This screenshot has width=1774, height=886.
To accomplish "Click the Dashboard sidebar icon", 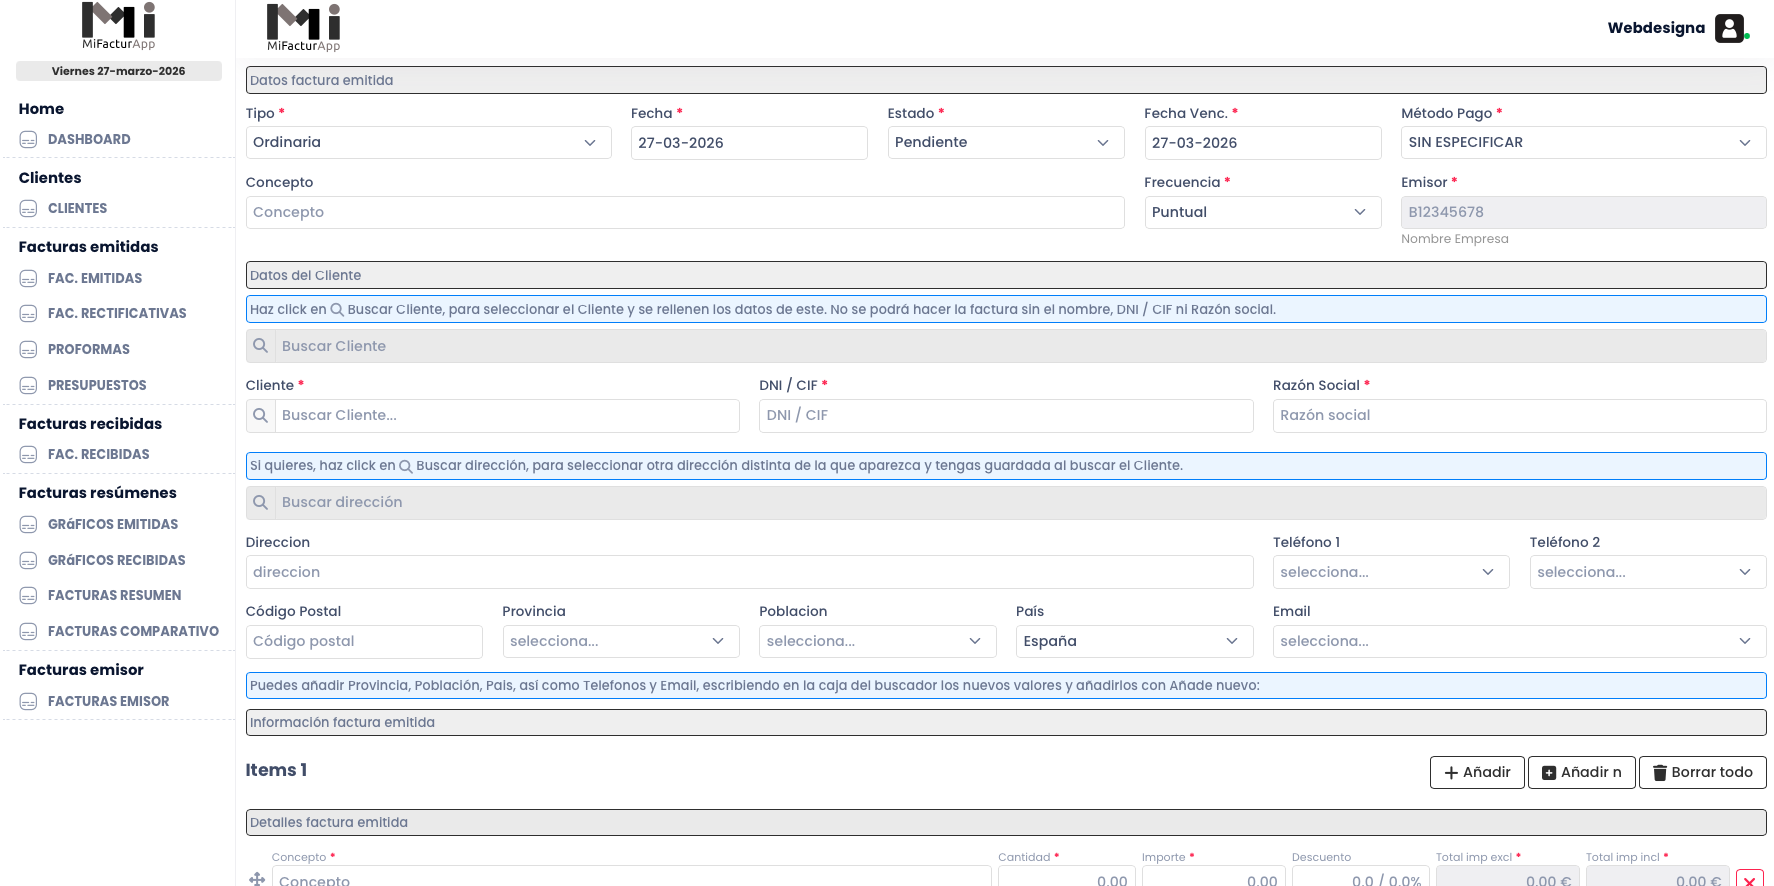I will 29,140.
